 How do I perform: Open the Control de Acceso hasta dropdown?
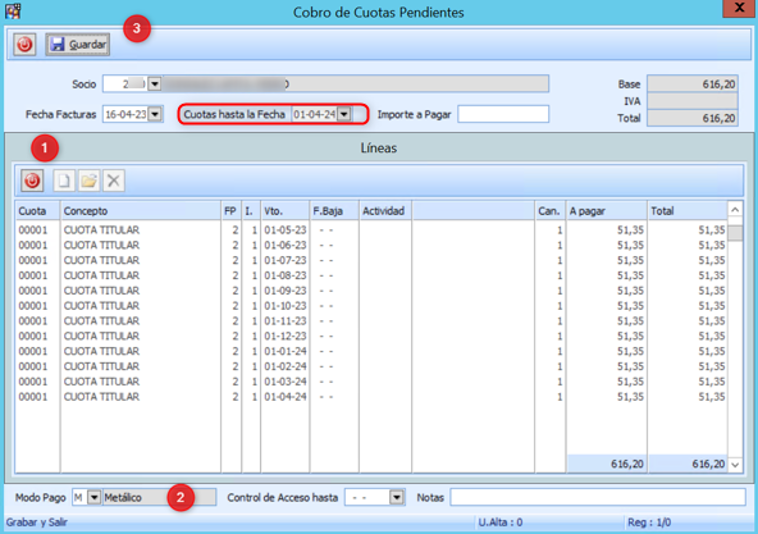click(x=396, y=497)
